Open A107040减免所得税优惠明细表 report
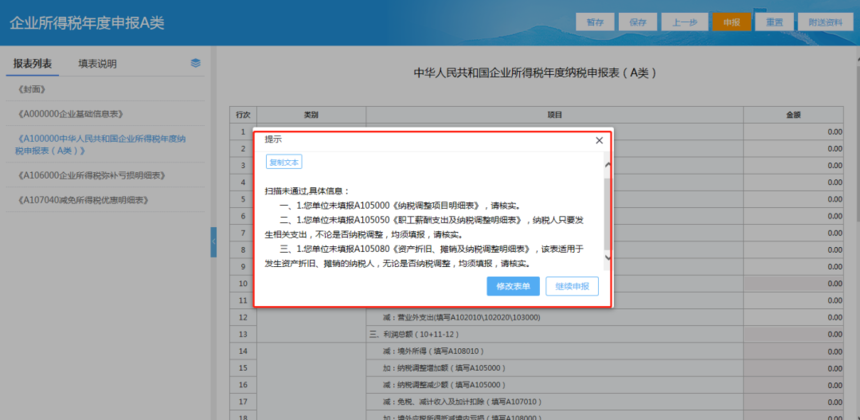860x420 pixels. (x=83, y=201)
